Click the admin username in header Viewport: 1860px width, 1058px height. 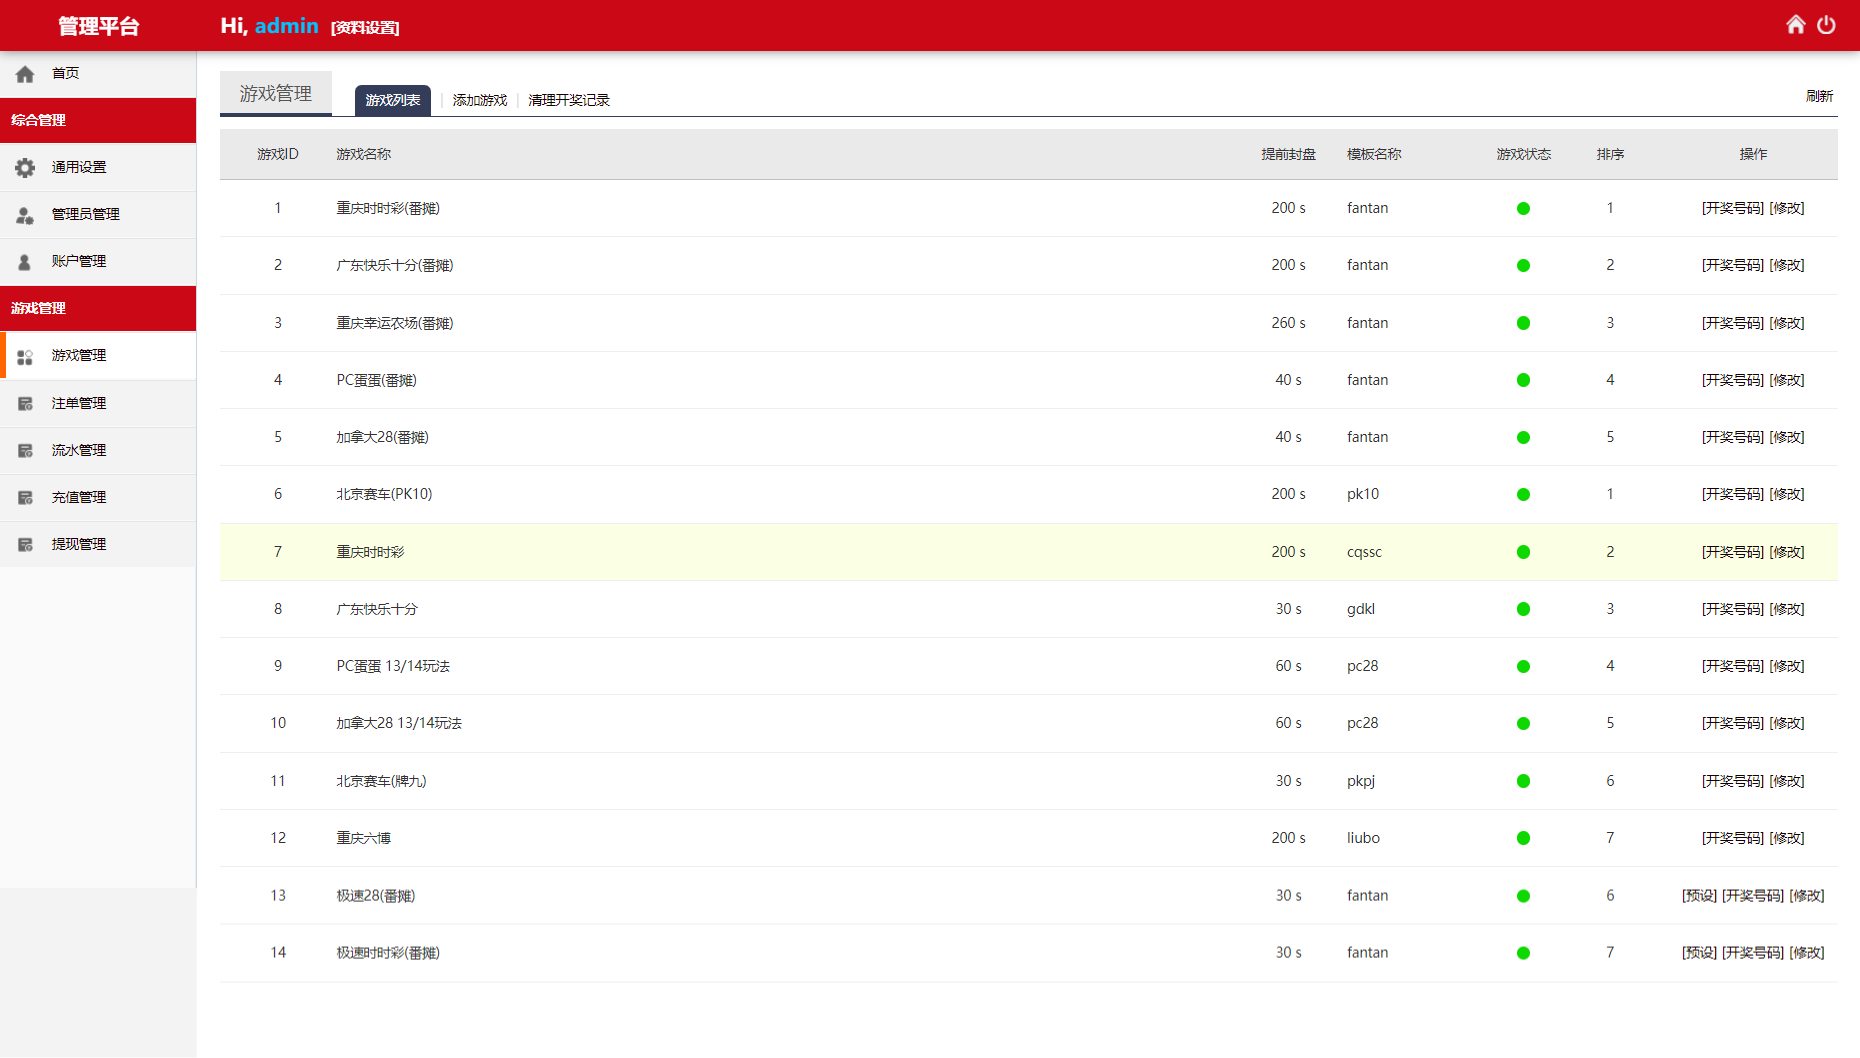click(x=286, y=26)
